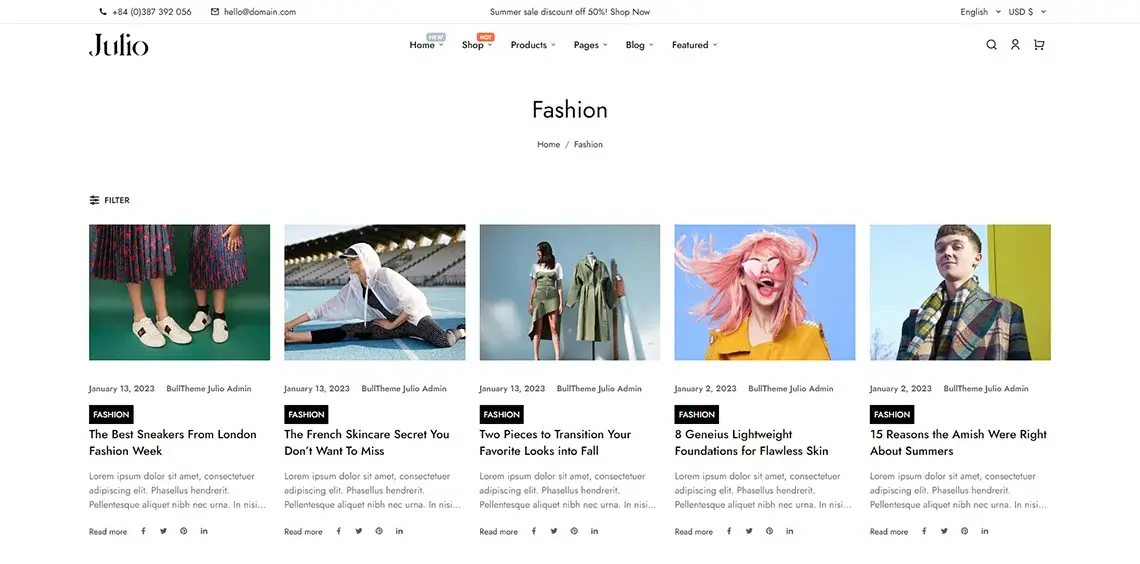Open the shopping cart icon

click(1039, 45)
